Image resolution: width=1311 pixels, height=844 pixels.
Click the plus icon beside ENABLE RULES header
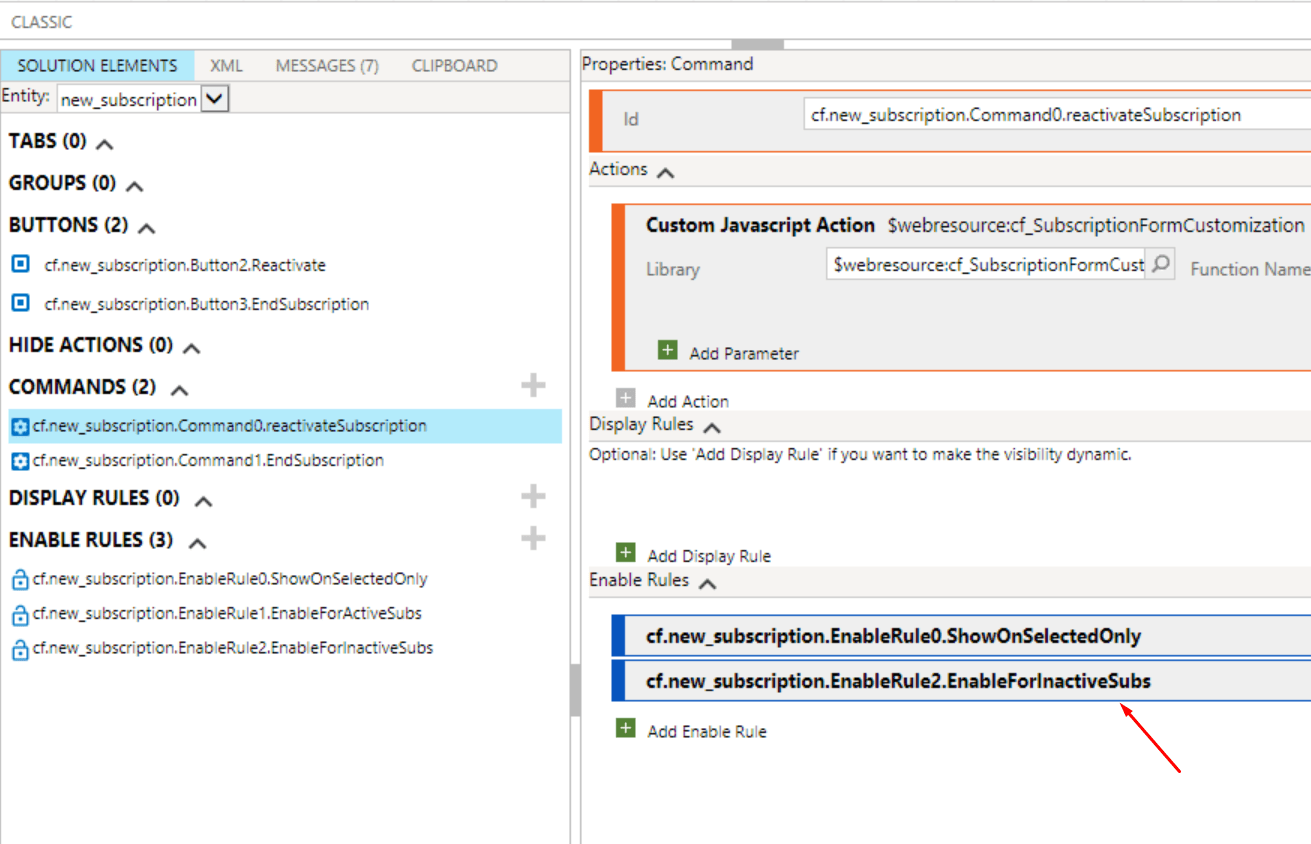[533, 538]
